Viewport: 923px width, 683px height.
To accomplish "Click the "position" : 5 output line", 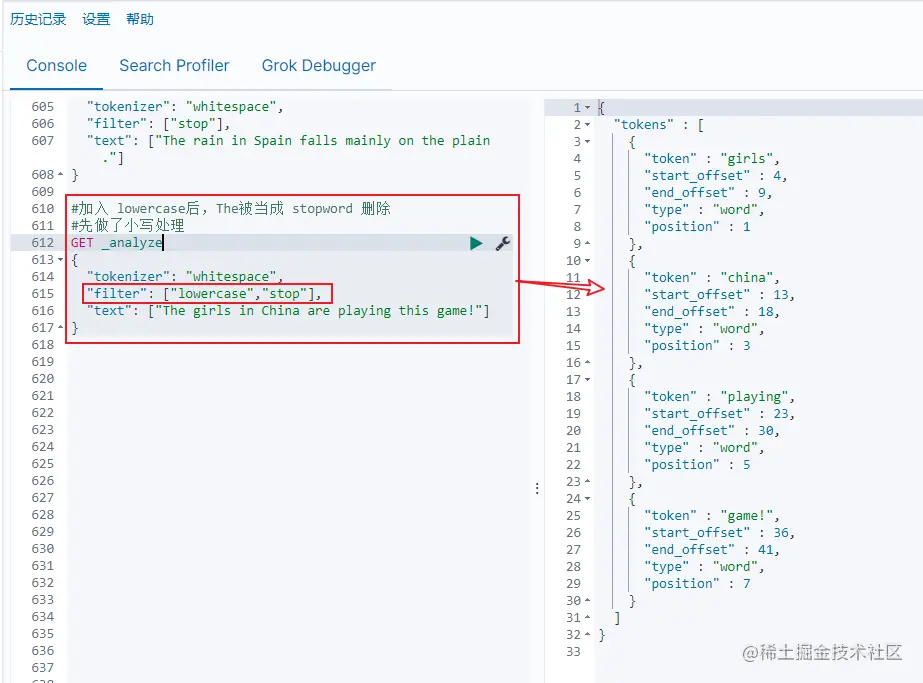I will tap(697, 465).
